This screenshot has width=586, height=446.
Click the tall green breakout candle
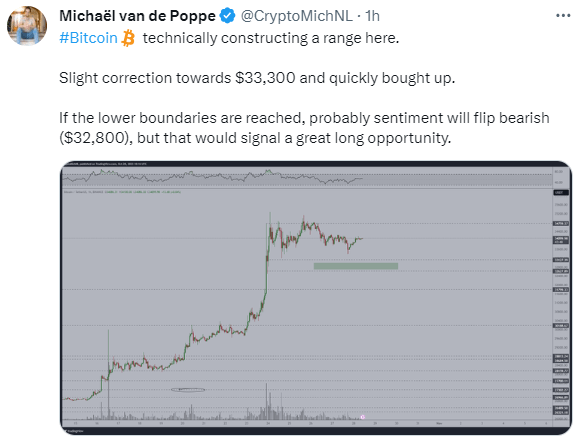[267, 273]
